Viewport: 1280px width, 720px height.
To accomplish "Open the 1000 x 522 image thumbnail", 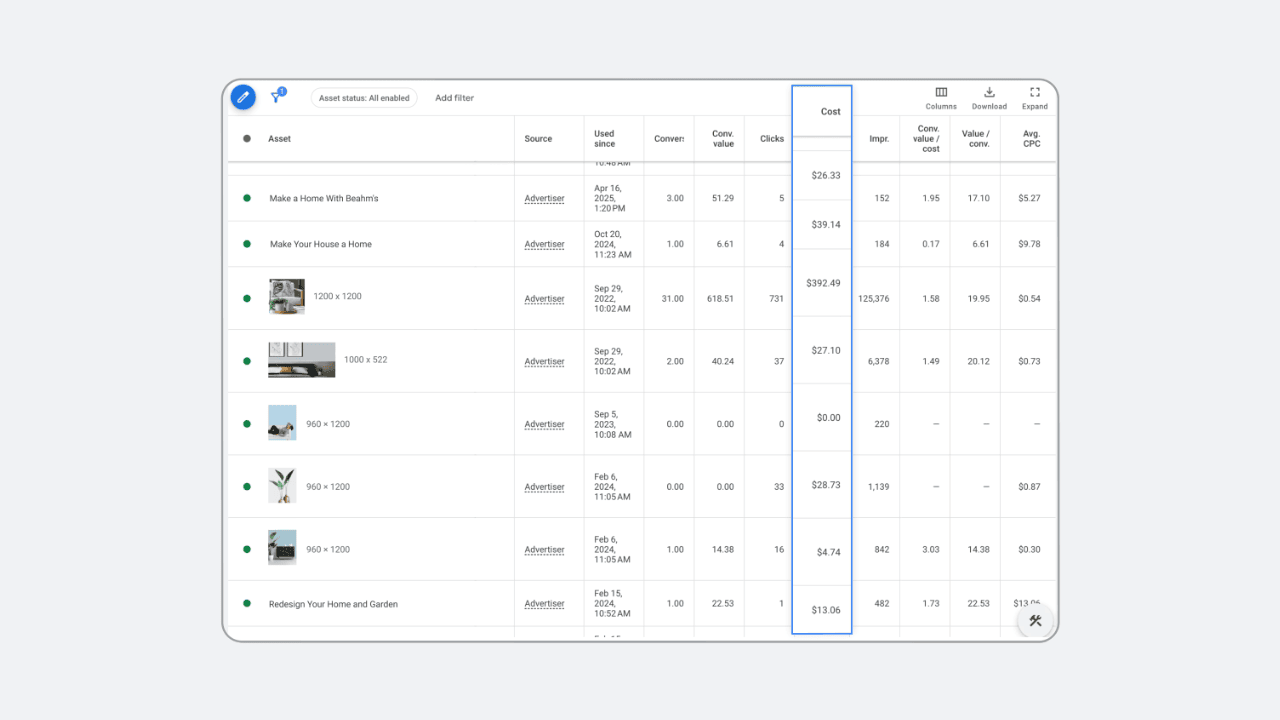I will point(301,360).
